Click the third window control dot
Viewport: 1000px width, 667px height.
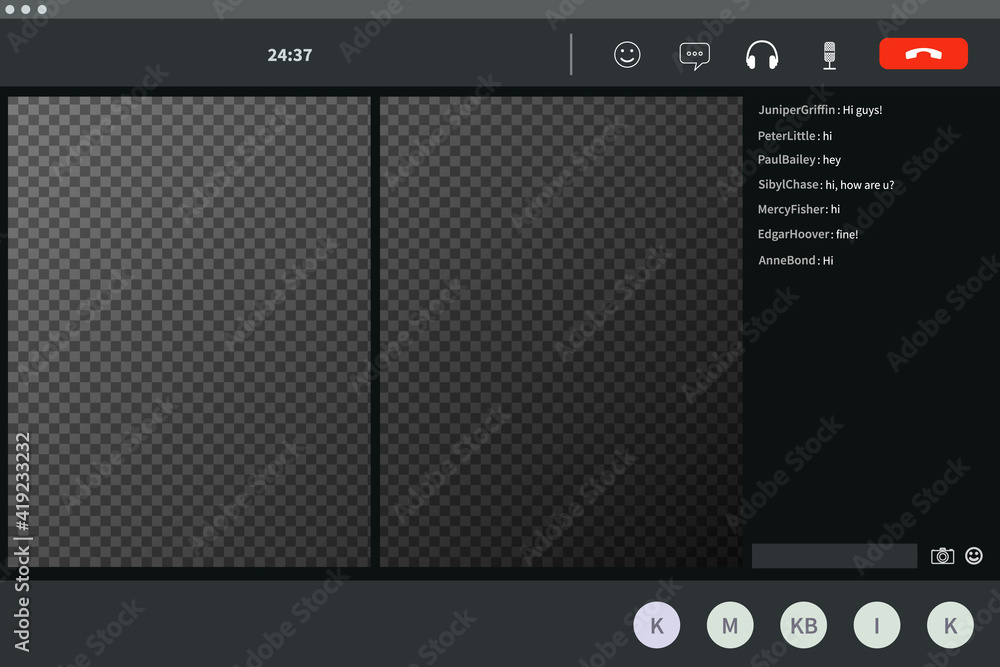(42, 9)
